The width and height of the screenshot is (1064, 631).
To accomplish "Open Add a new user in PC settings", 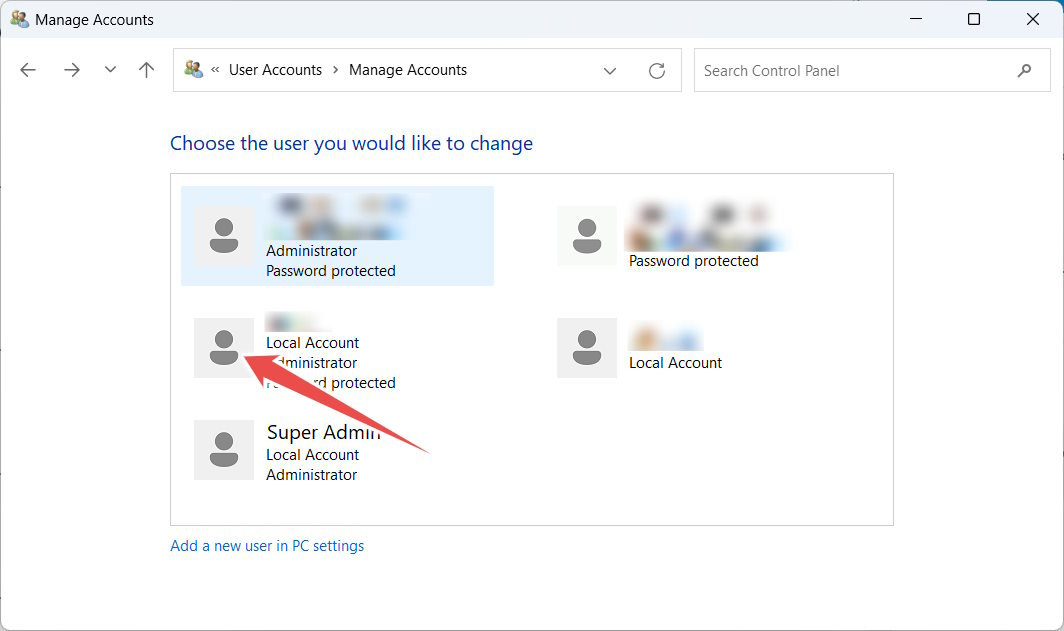I will coord(267,545).
